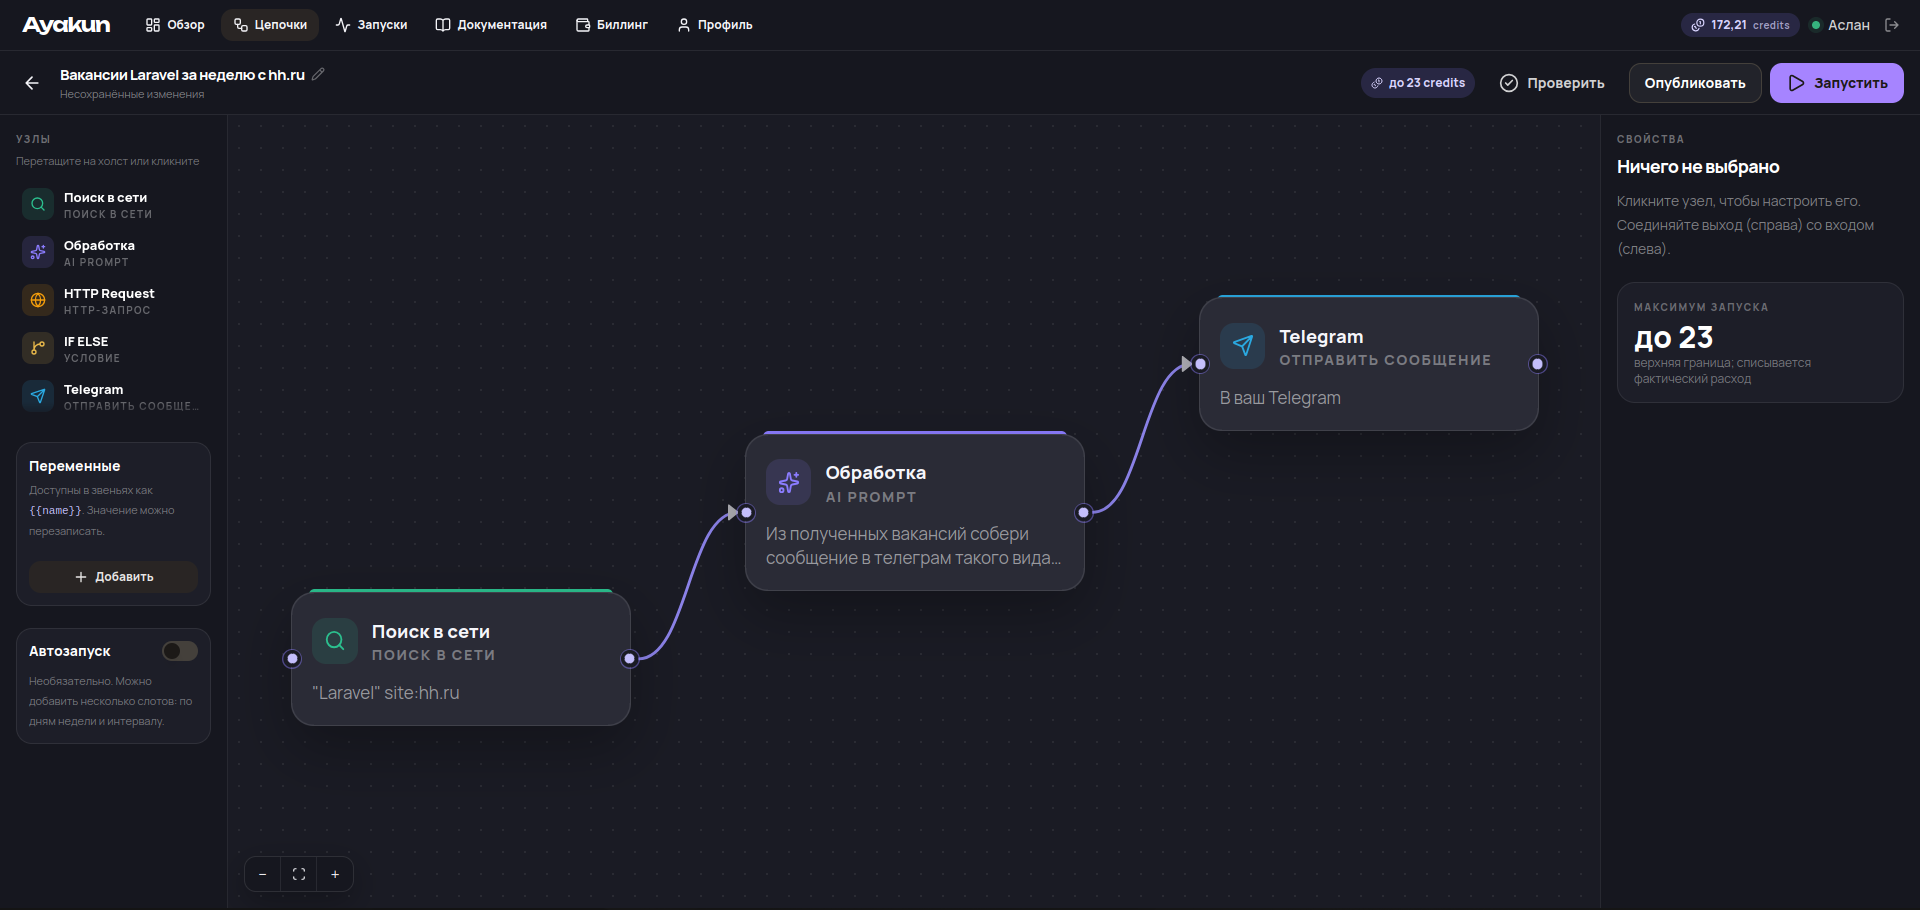Image resolution: width=1920 pixels, height=910 pixels.
Task: Open the Обзор tab
Action: tap(175, 25)
